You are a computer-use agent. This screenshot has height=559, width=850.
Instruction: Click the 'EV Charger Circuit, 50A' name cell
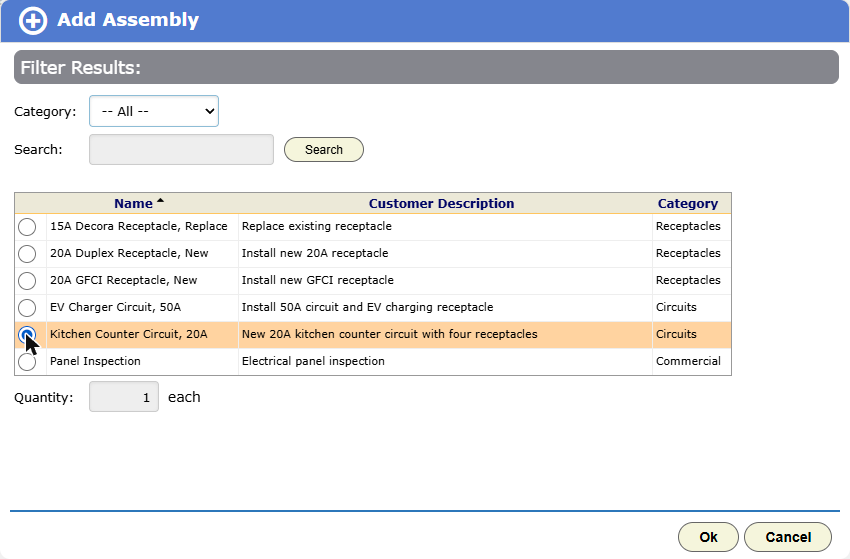[x=143, y=308]
